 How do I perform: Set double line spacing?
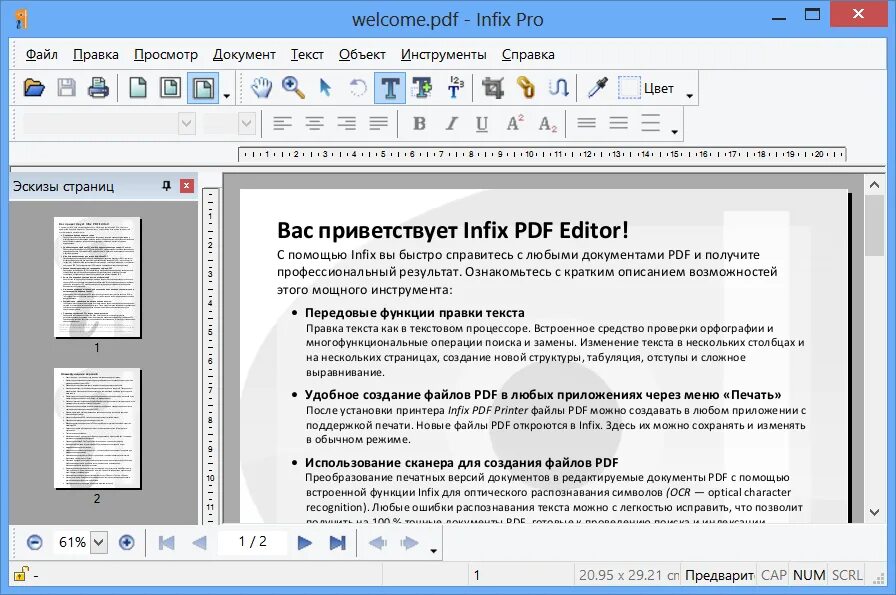[650, 123]
